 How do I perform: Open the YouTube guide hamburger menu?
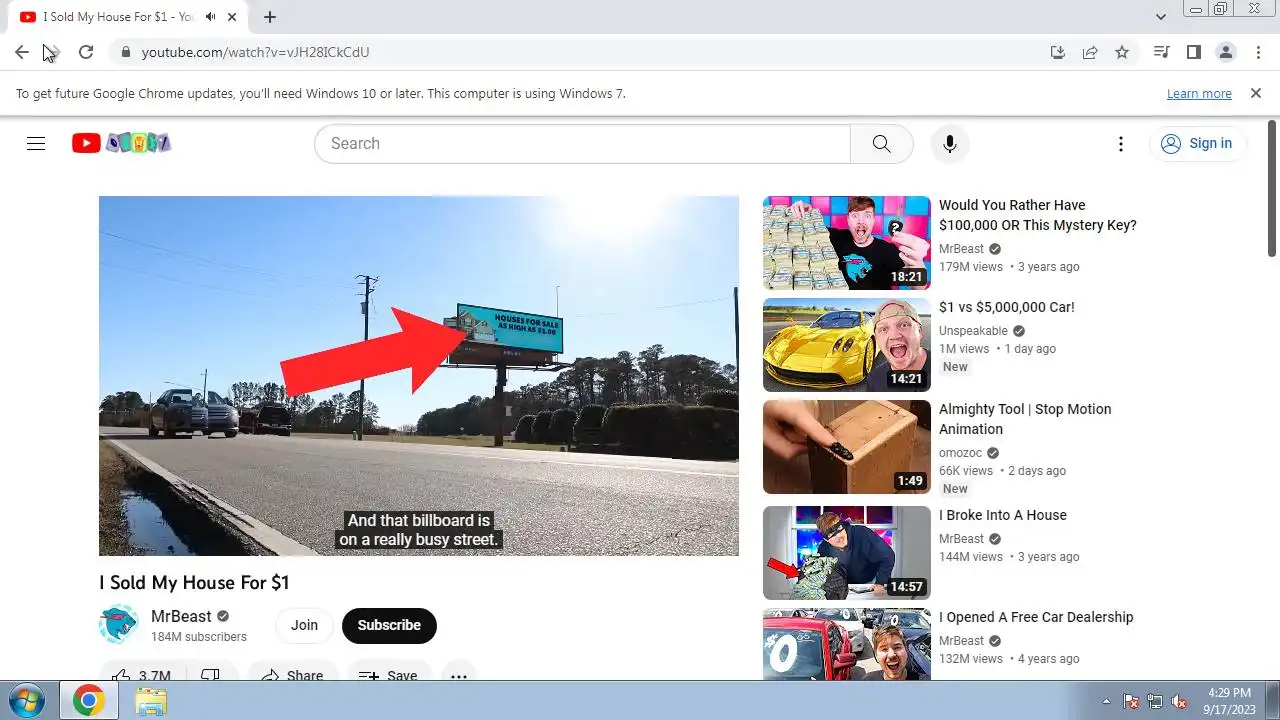(x=36, y=143)
